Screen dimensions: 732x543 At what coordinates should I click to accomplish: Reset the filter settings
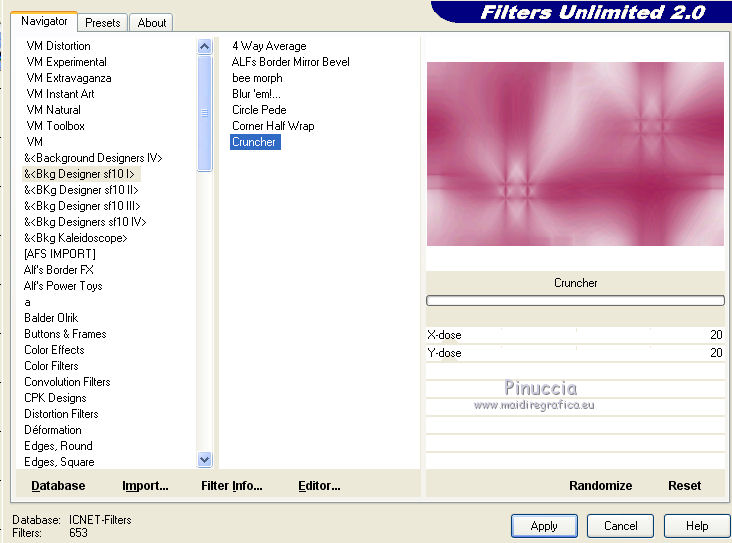pos(684,486)
